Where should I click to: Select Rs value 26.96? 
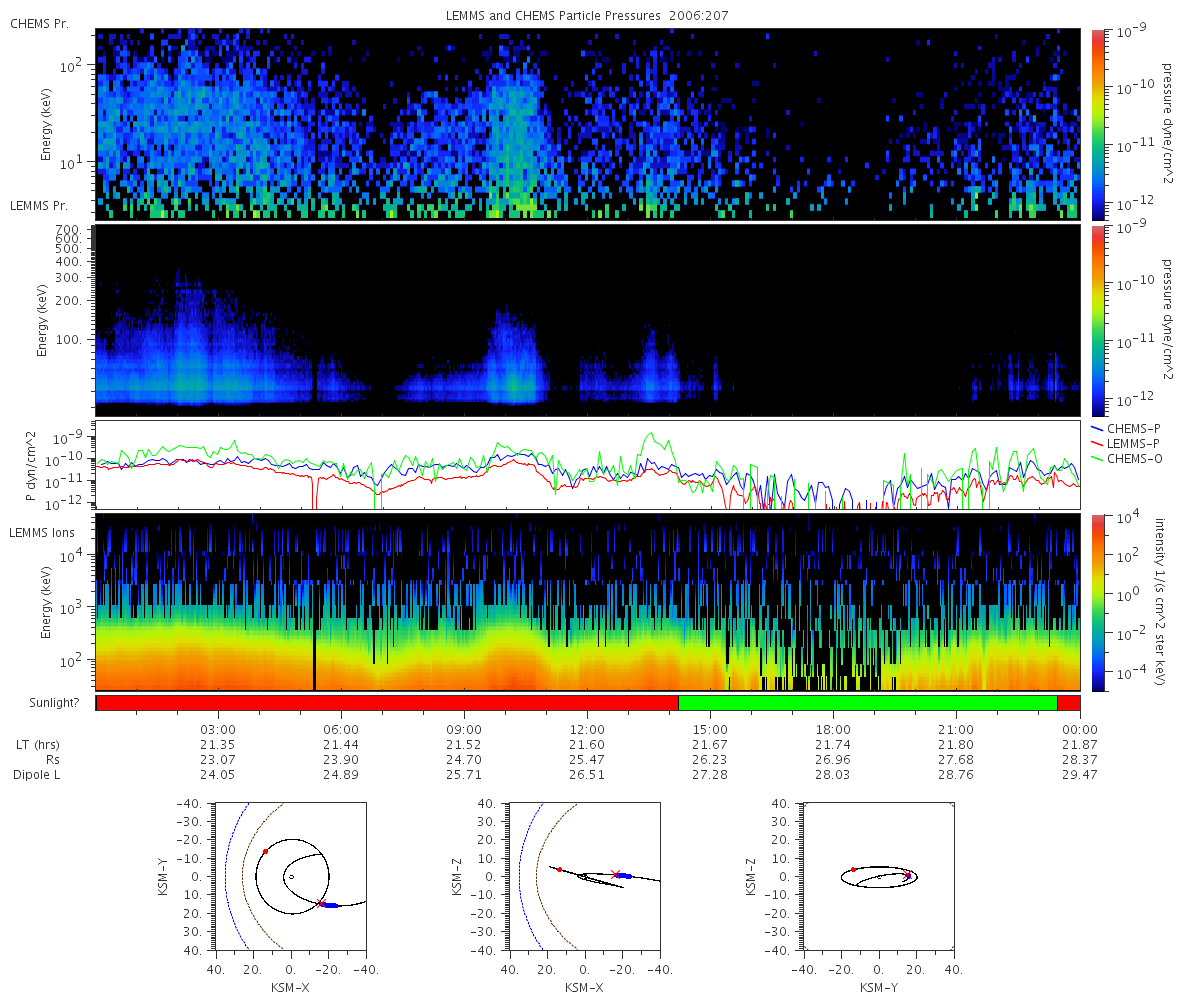pos(833,760)
